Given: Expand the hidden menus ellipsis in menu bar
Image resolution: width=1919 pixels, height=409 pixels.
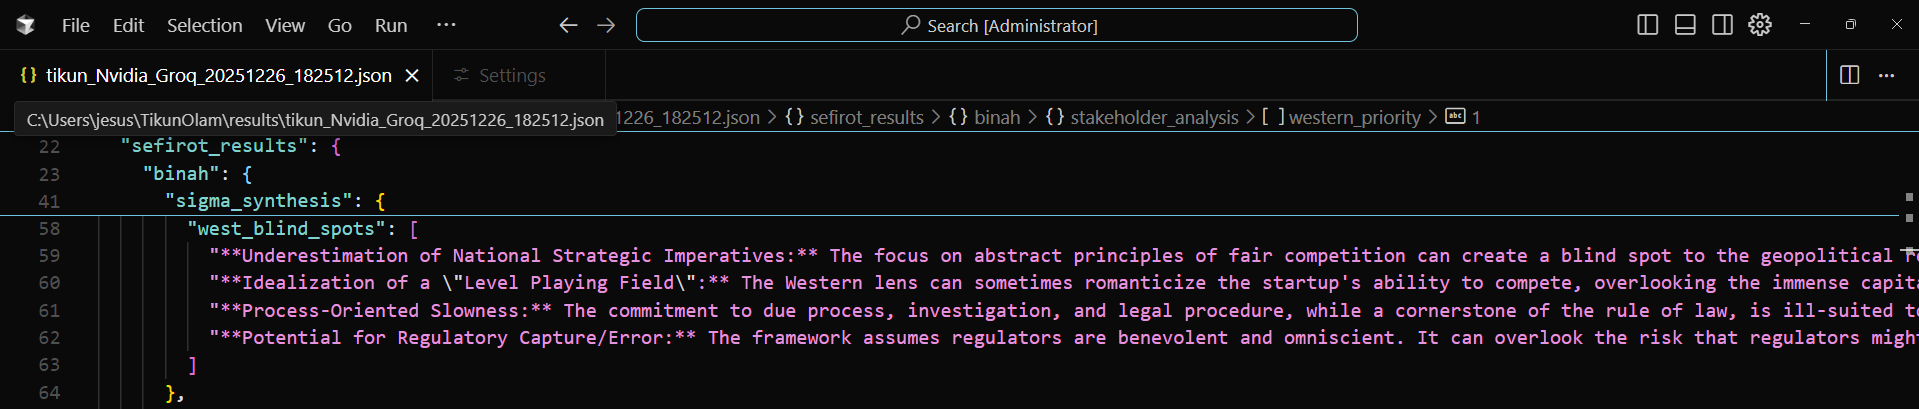Looking at the screenshot, I should click(446, 25).
